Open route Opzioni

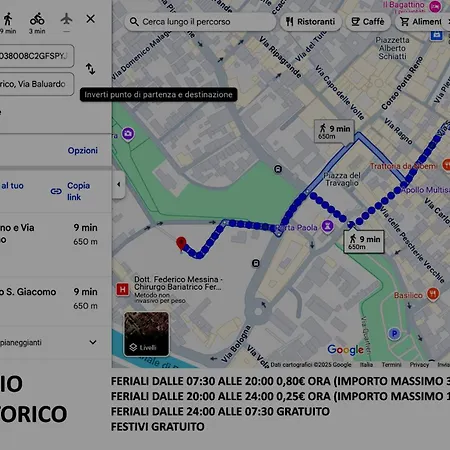pos(83,150)
